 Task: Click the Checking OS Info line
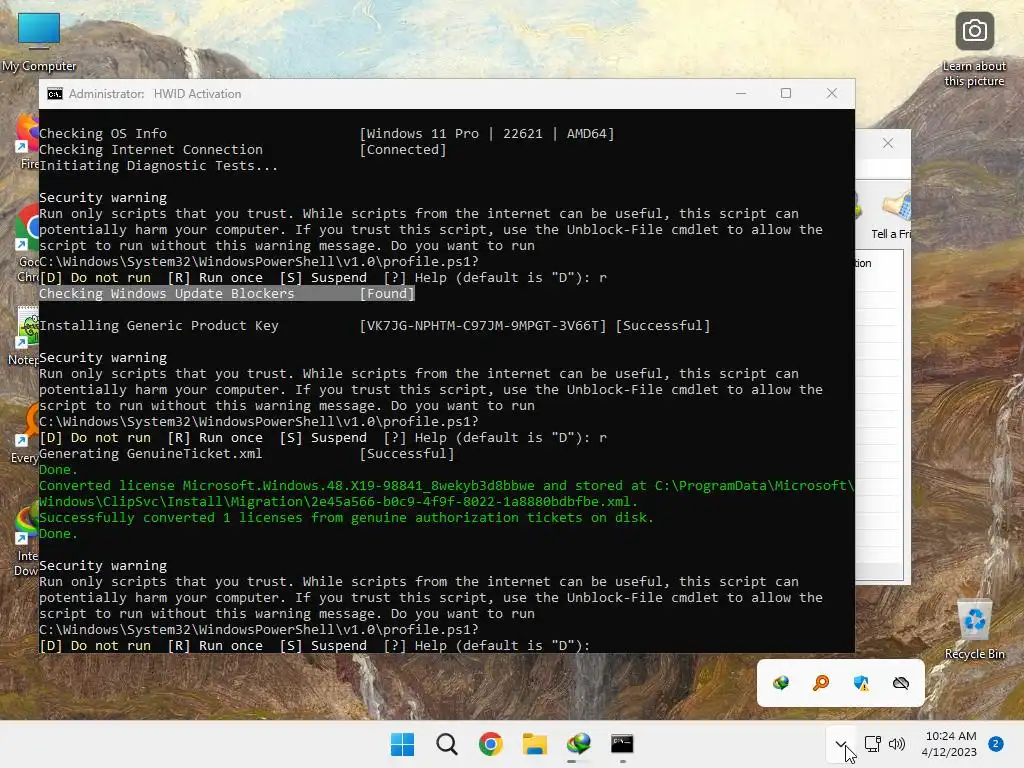point(327,133)
